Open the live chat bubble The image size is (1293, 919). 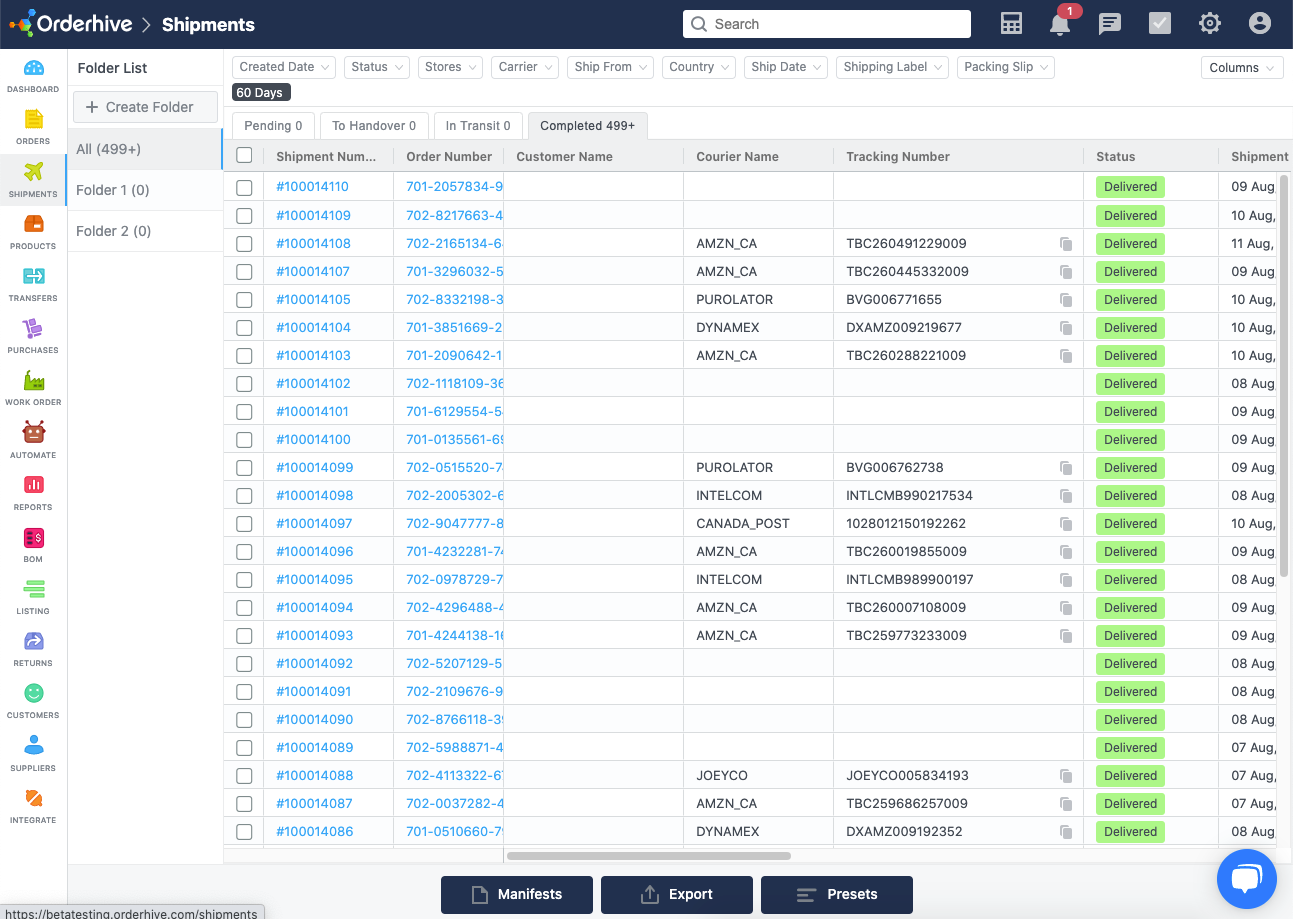click(1246, 879)
